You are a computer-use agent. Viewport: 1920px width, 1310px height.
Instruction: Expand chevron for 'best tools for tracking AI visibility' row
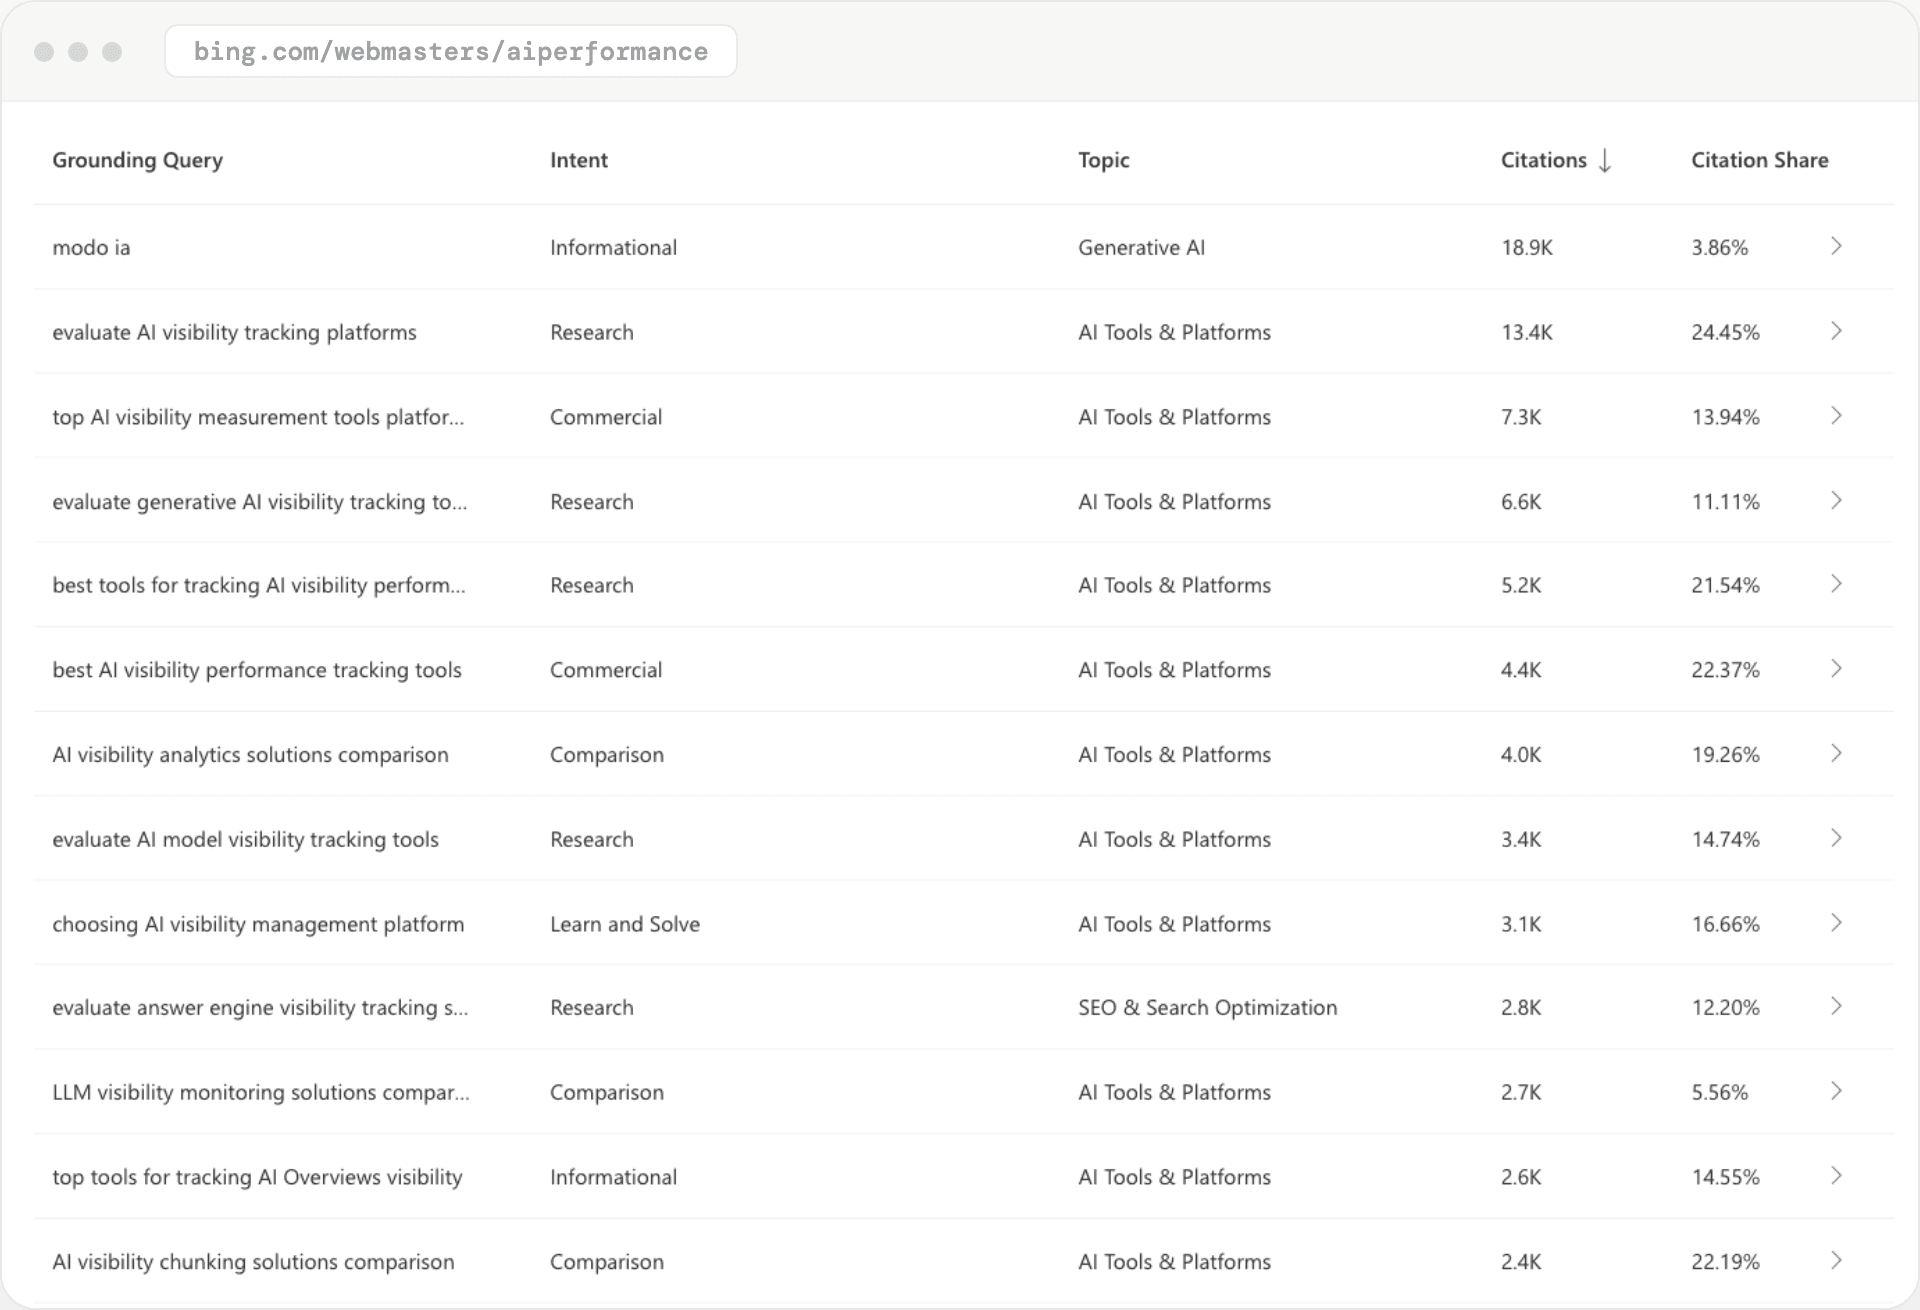(x=1836, y=584)
